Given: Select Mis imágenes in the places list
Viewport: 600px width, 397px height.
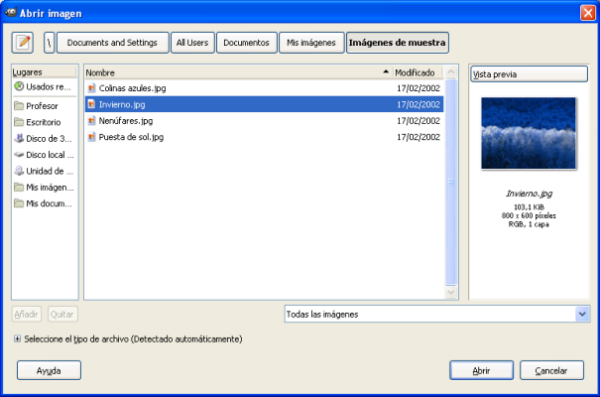Looking at the screenshot, I should click(44, 187).
